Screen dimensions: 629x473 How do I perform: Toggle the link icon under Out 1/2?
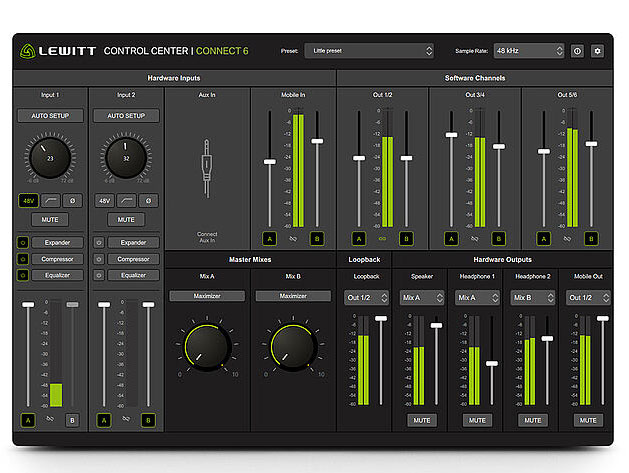point(383,239)
